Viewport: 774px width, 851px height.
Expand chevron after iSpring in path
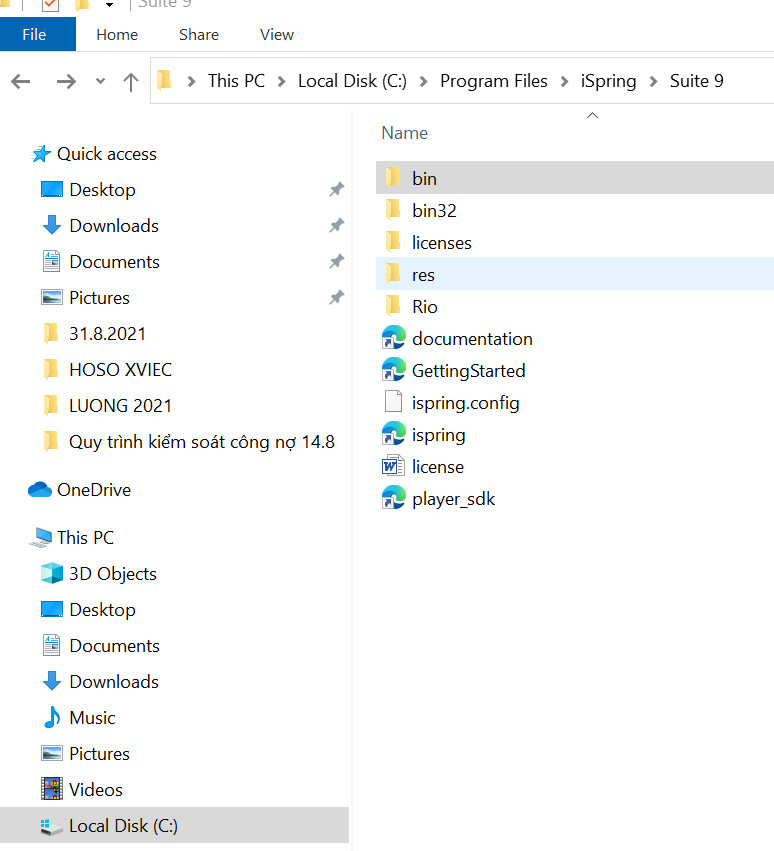(x=654, y=81)
